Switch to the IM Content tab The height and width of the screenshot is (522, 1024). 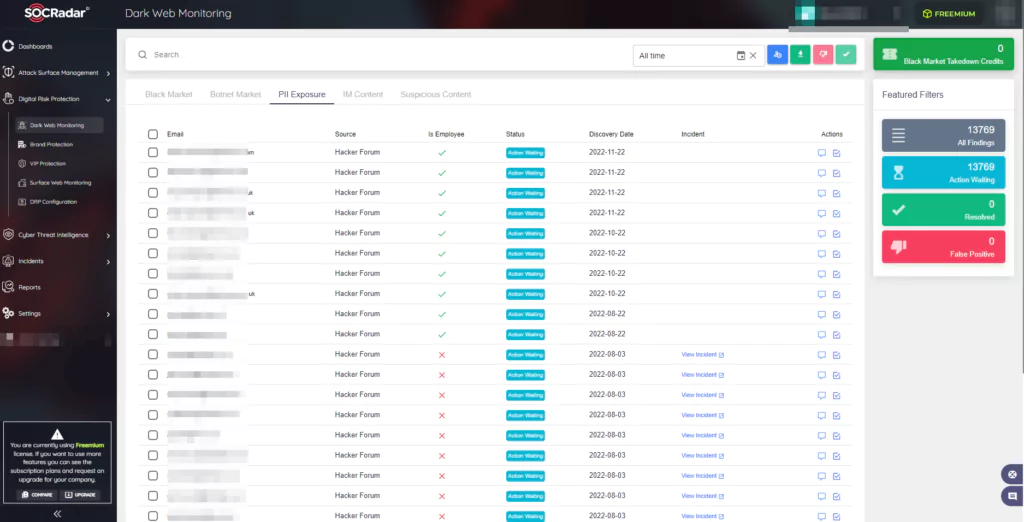pos(363,94)
